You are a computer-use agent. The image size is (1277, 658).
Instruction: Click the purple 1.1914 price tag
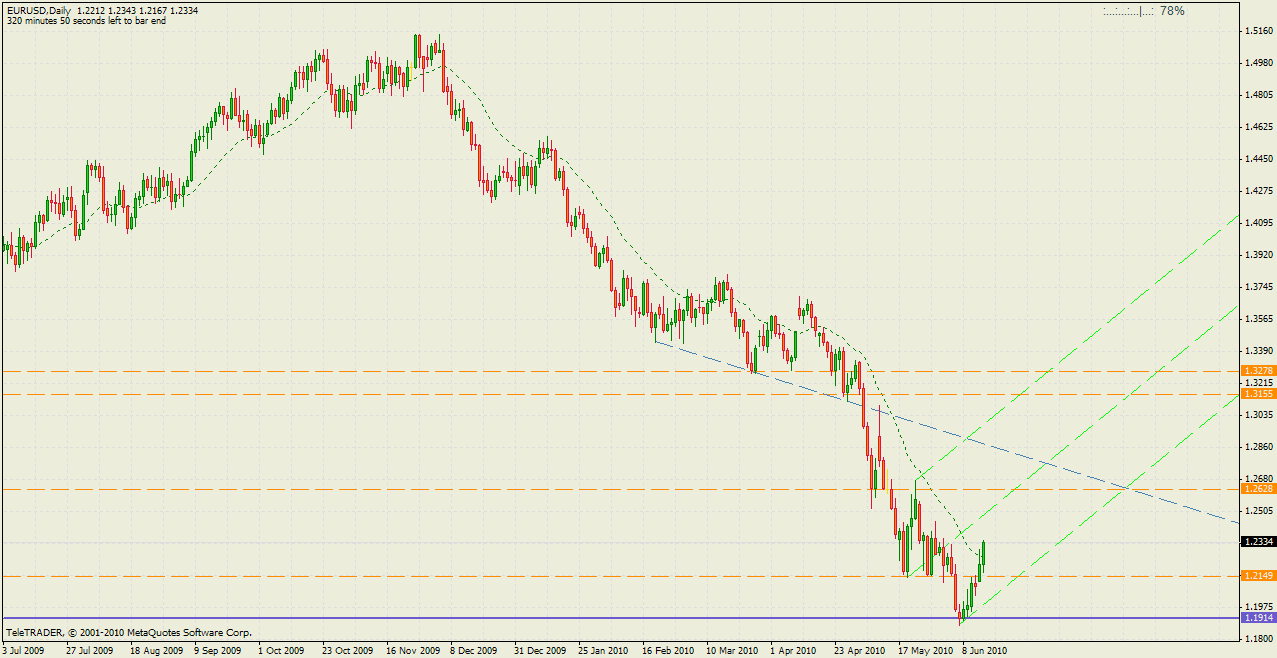click(x=1257, y=618)
